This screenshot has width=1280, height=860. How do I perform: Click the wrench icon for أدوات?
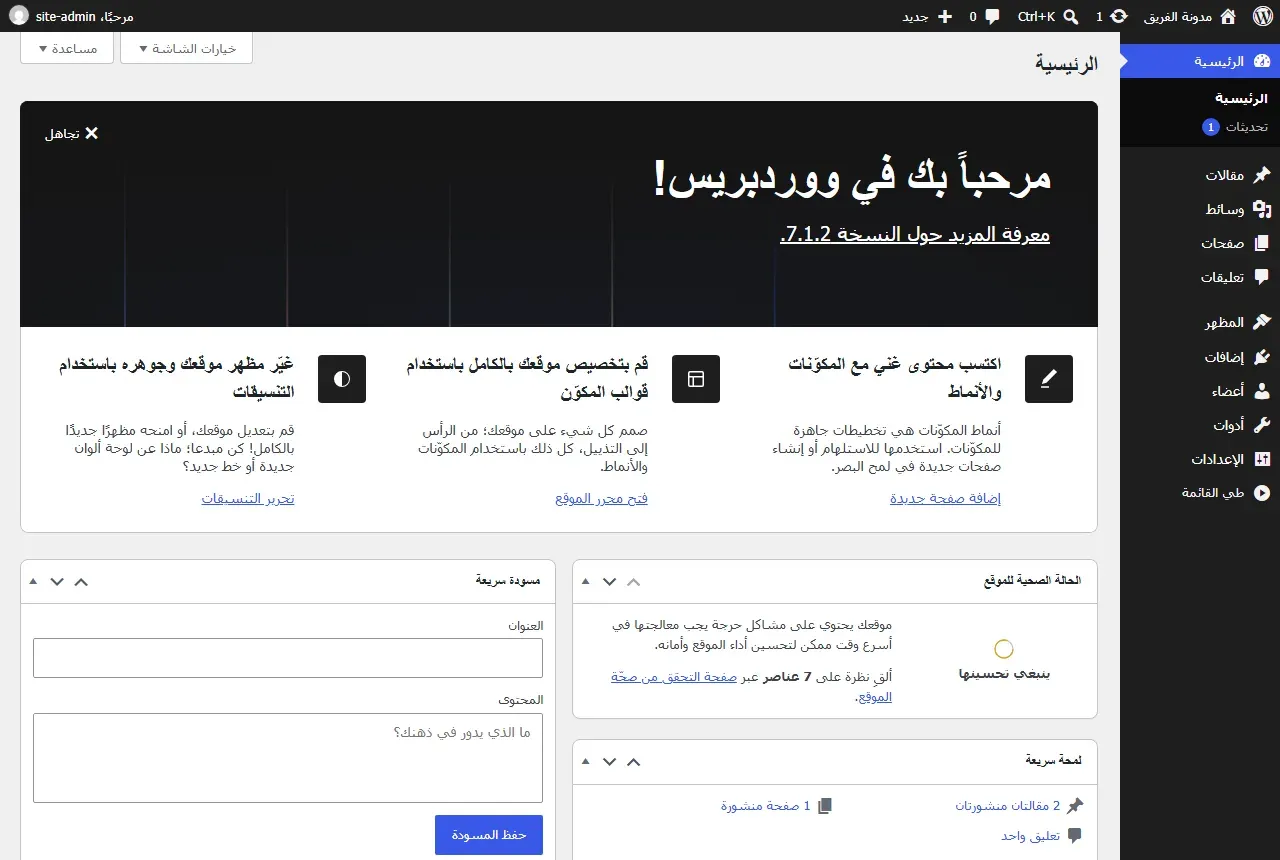click(1261, 424)
